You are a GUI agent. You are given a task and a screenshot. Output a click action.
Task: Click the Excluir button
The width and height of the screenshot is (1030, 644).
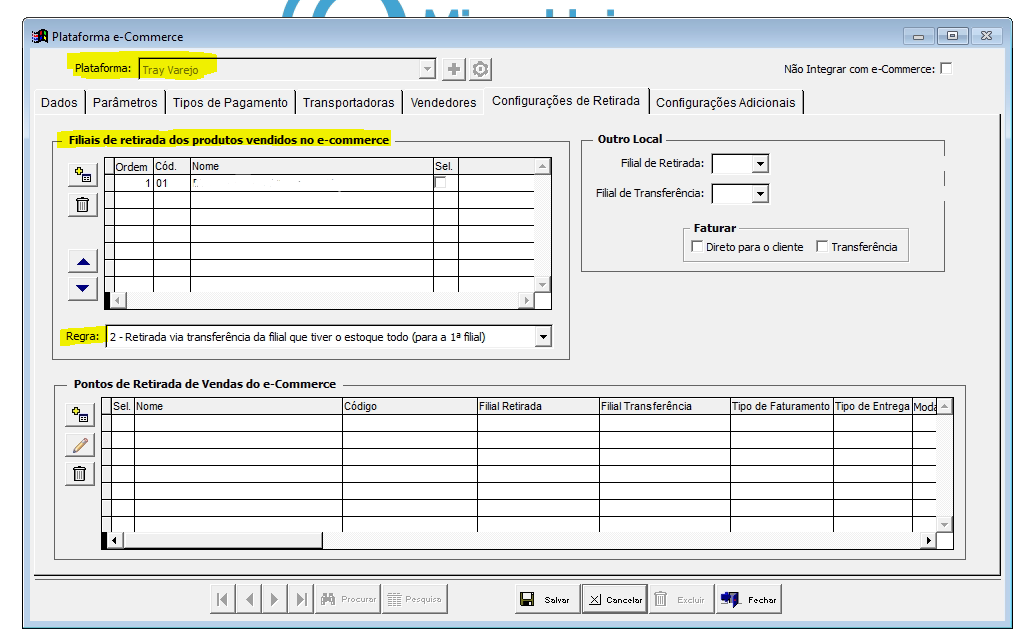pos(682,599)
